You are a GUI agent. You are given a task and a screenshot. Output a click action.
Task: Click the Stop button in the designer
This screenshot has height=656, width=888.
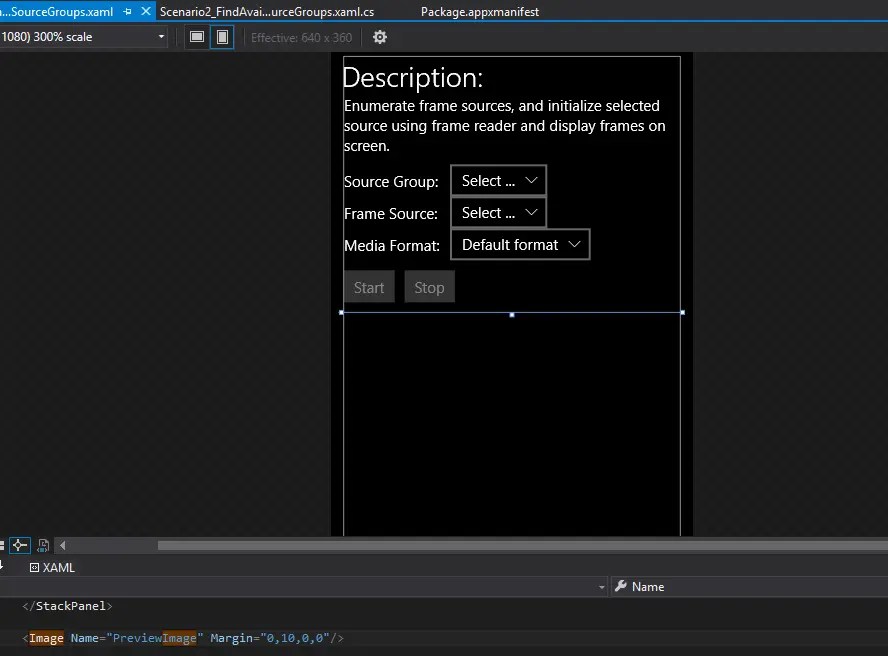429,287
